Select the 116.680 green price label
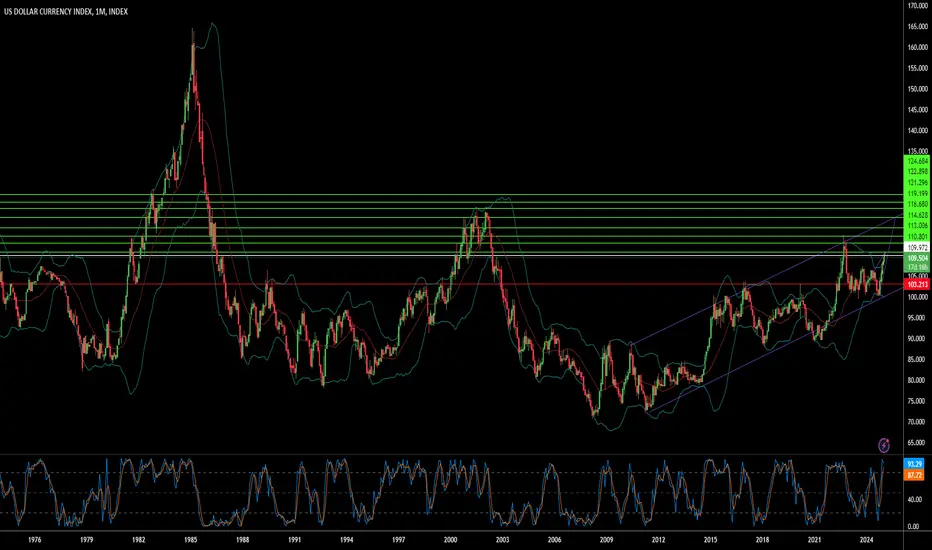Viewport: 932px width, 550px height. coord(918,205)
